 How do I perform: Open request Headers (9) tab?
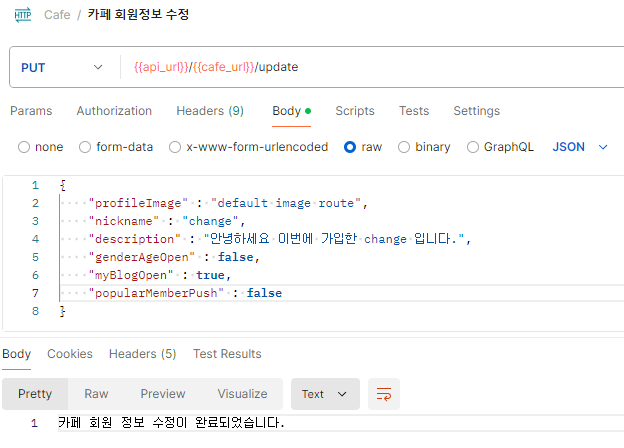coord(210,111)
